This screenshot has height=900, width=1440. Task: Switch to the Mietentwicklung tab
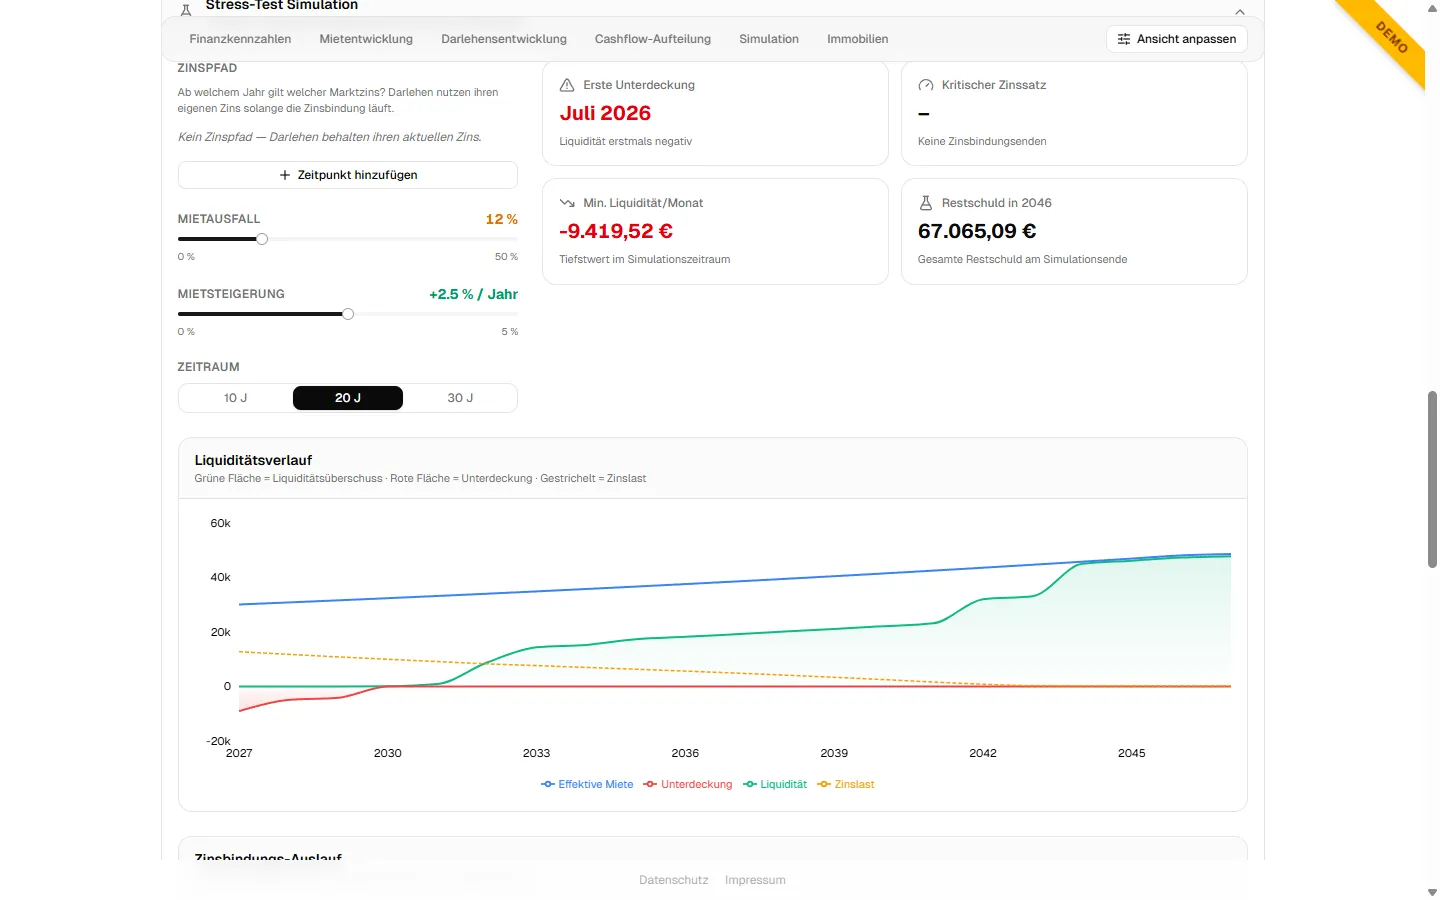coord(366,39)
